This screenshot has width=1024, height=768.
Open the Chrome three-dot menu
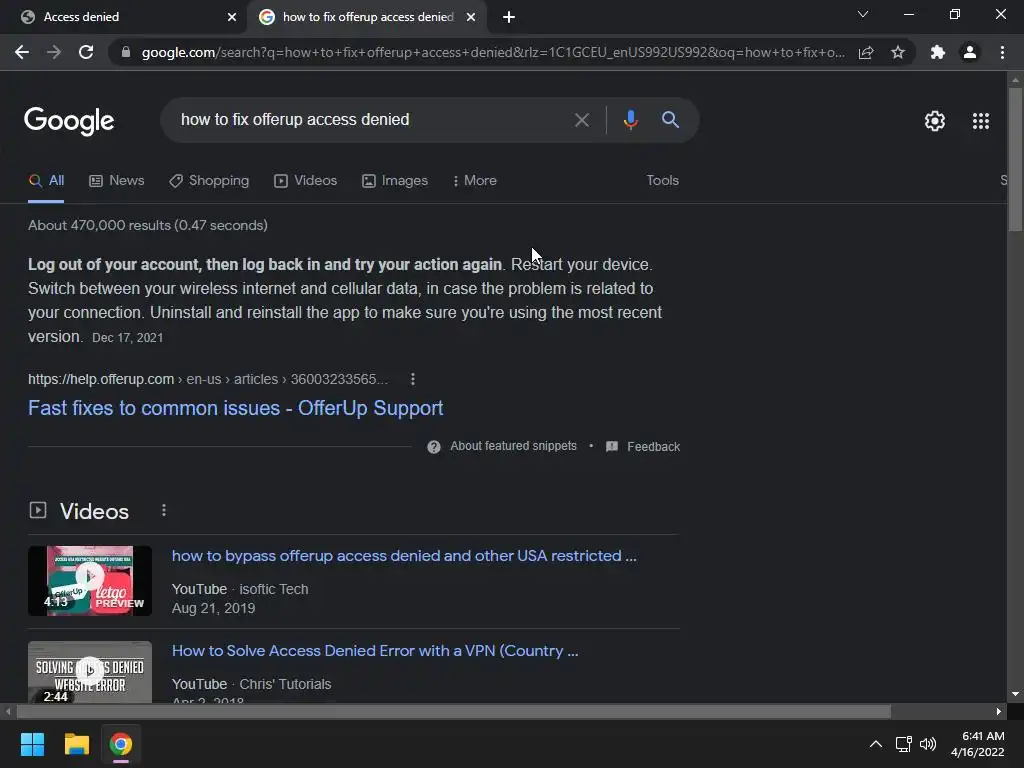click(1002, 52)
